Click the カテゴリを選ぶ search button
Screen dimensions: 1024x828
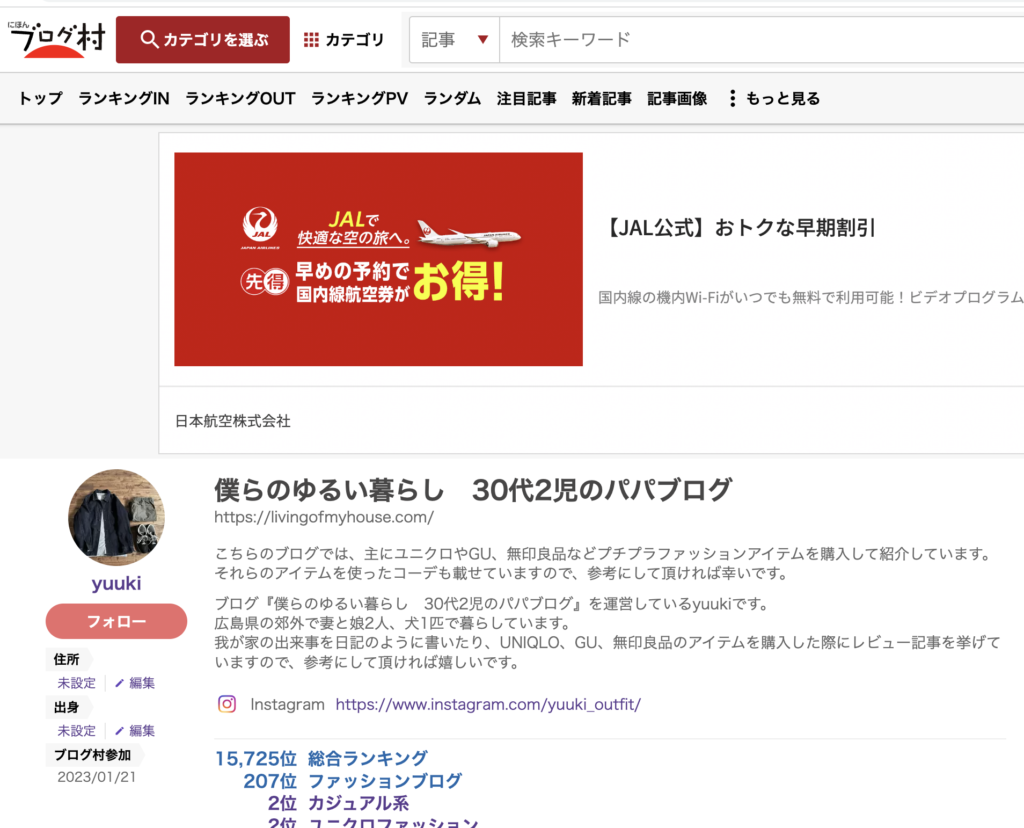(x=202, y=40)
